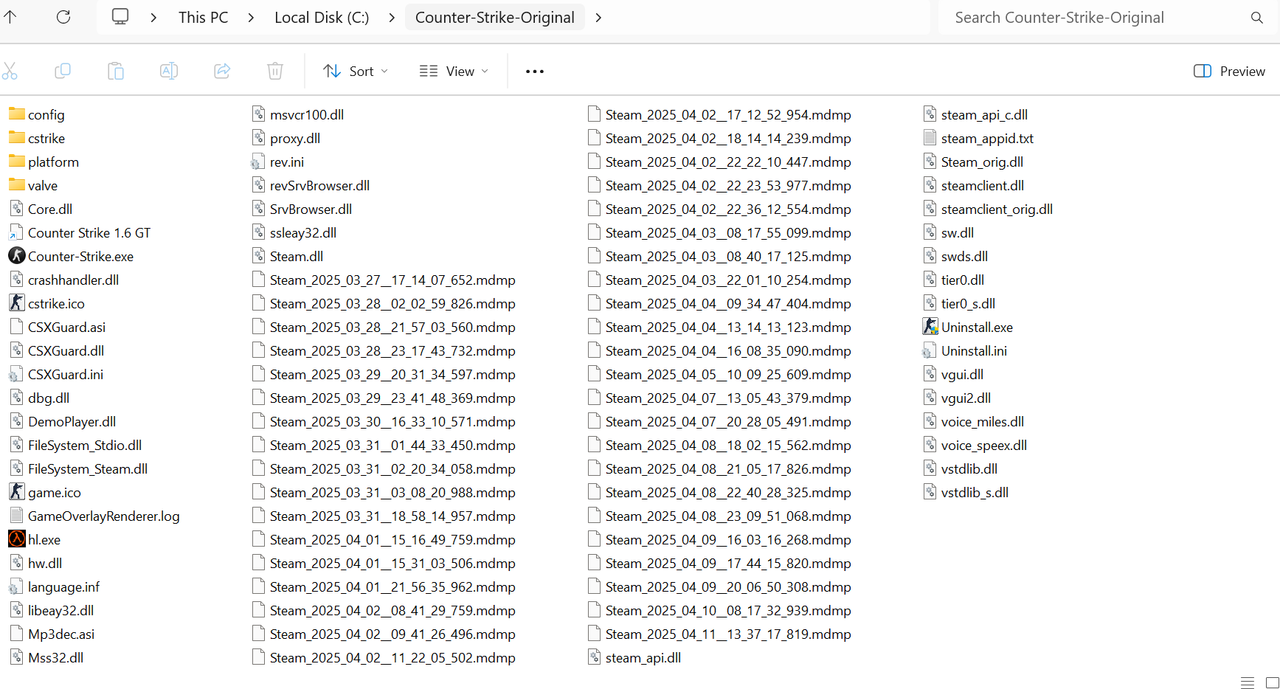Select the Uninstall.exe icon
The image size is (1280, 689).
coord(931,327)
